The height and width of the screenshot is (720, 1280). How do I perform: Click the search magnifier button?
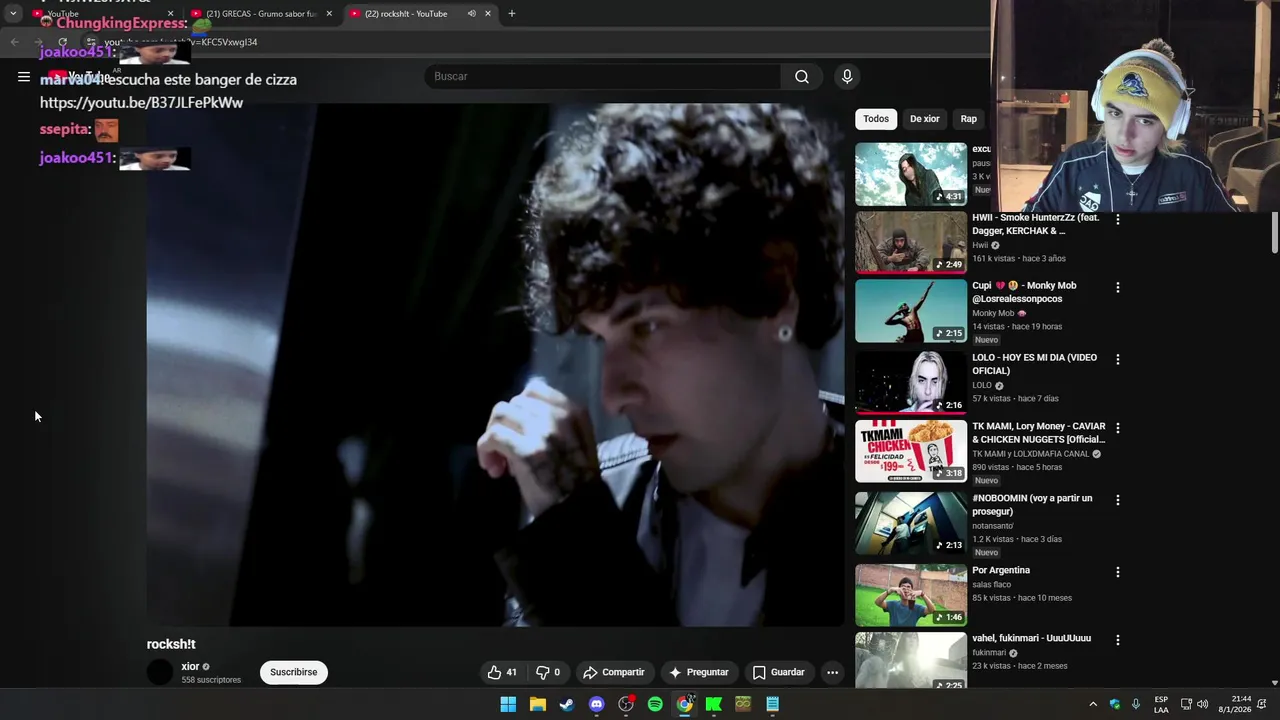(802, 77)
